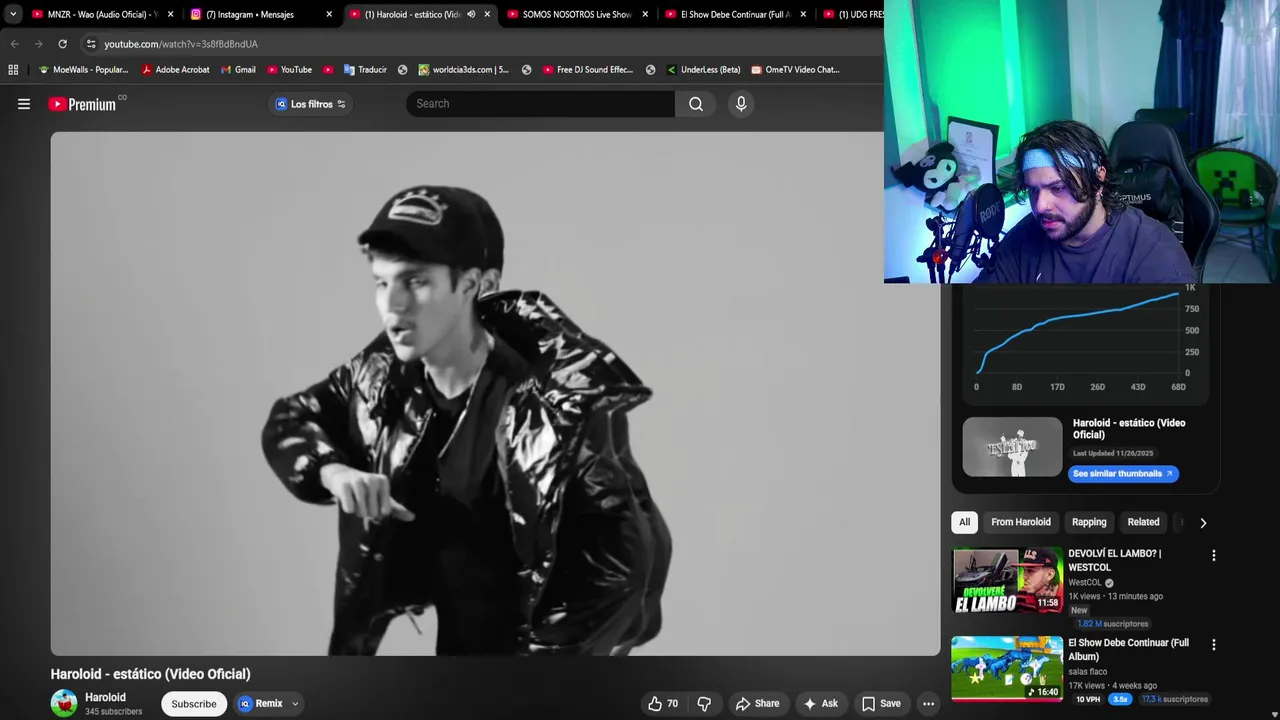1280x720 pixels.
Task: Open the YouTube guide hamburger menu
Action: coord(24,104)
